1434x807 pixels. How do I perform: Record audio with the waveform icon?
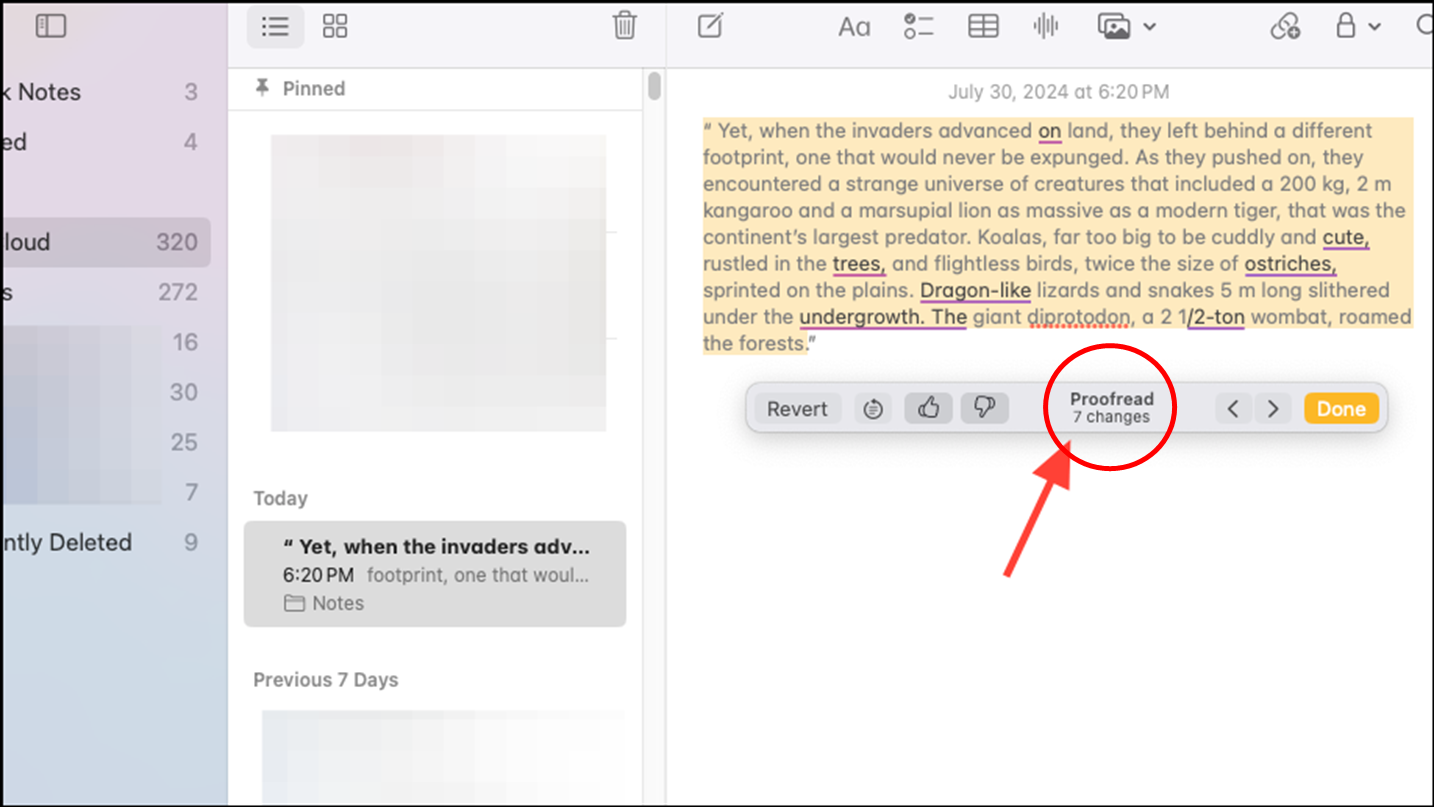click(x=1046, y=26)
